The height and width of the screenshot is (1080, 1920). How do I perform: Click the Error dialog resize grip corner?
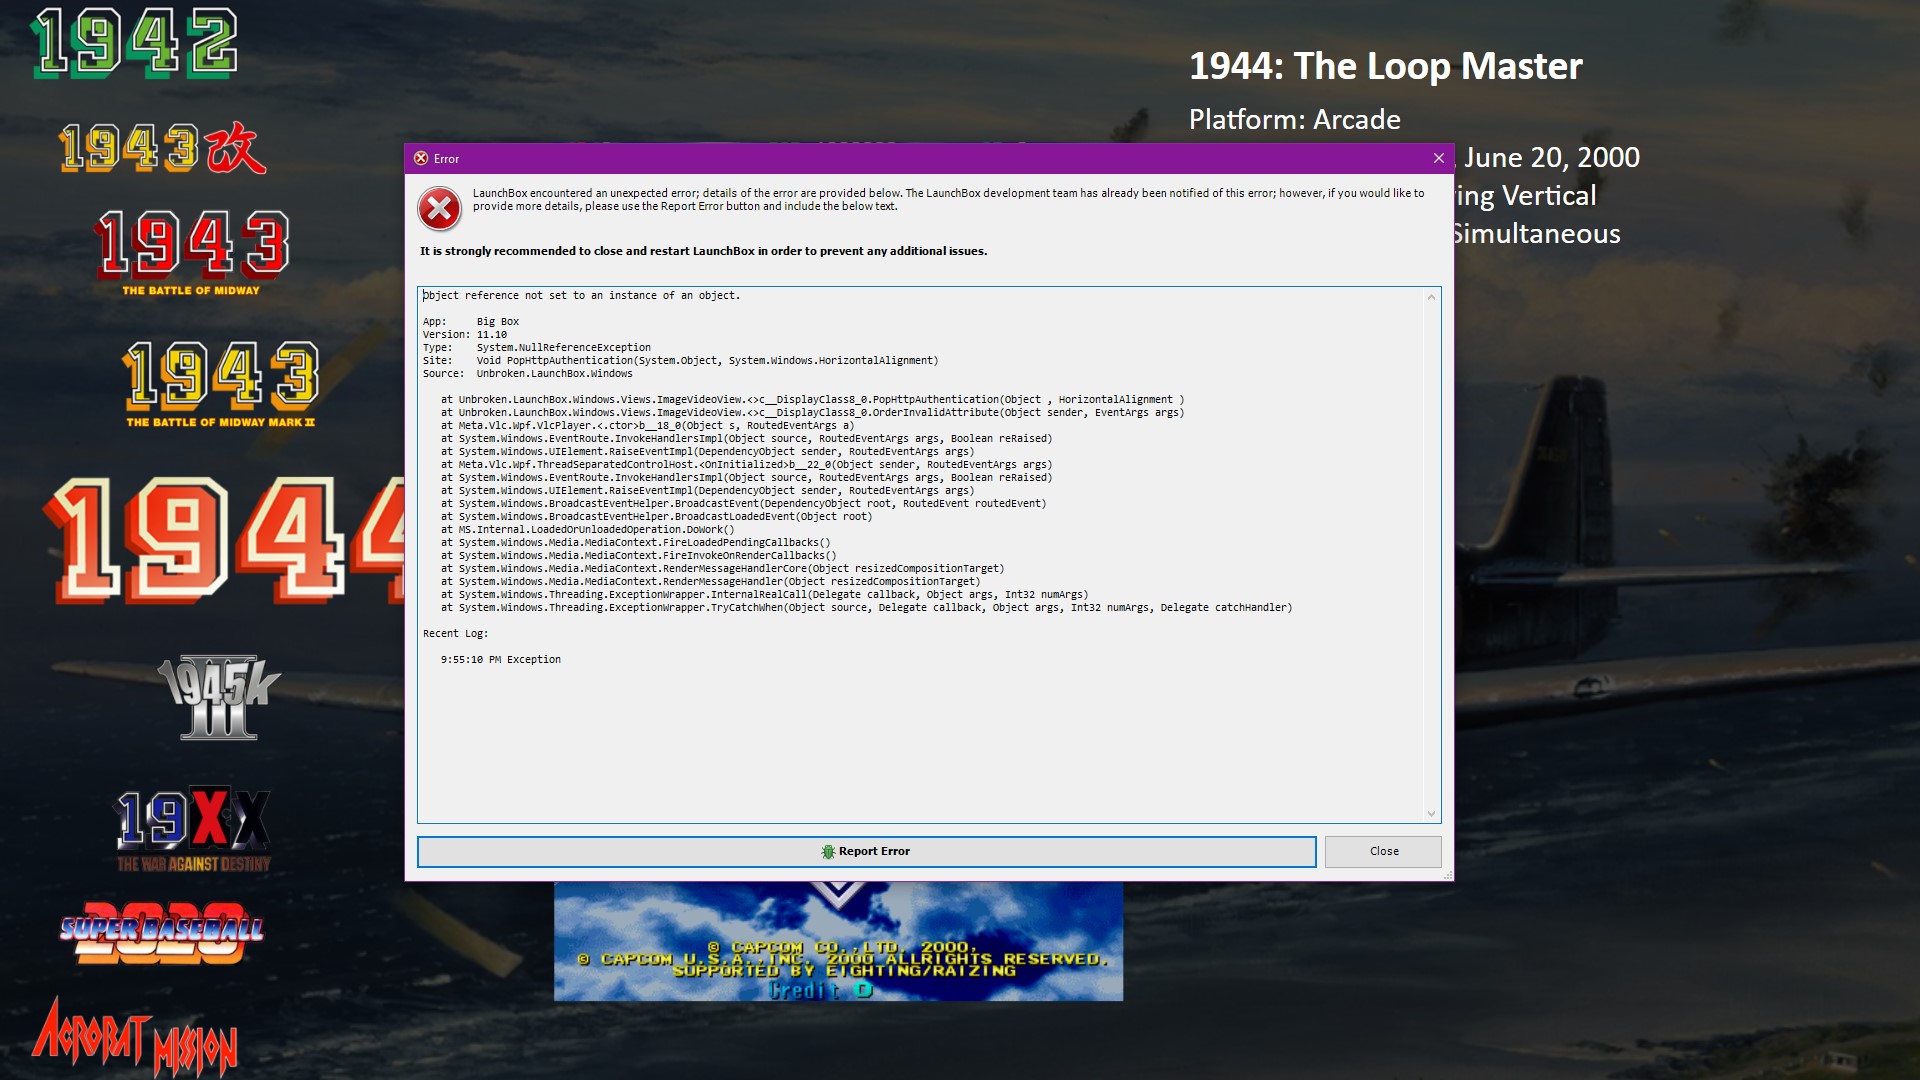[1447, 875]
